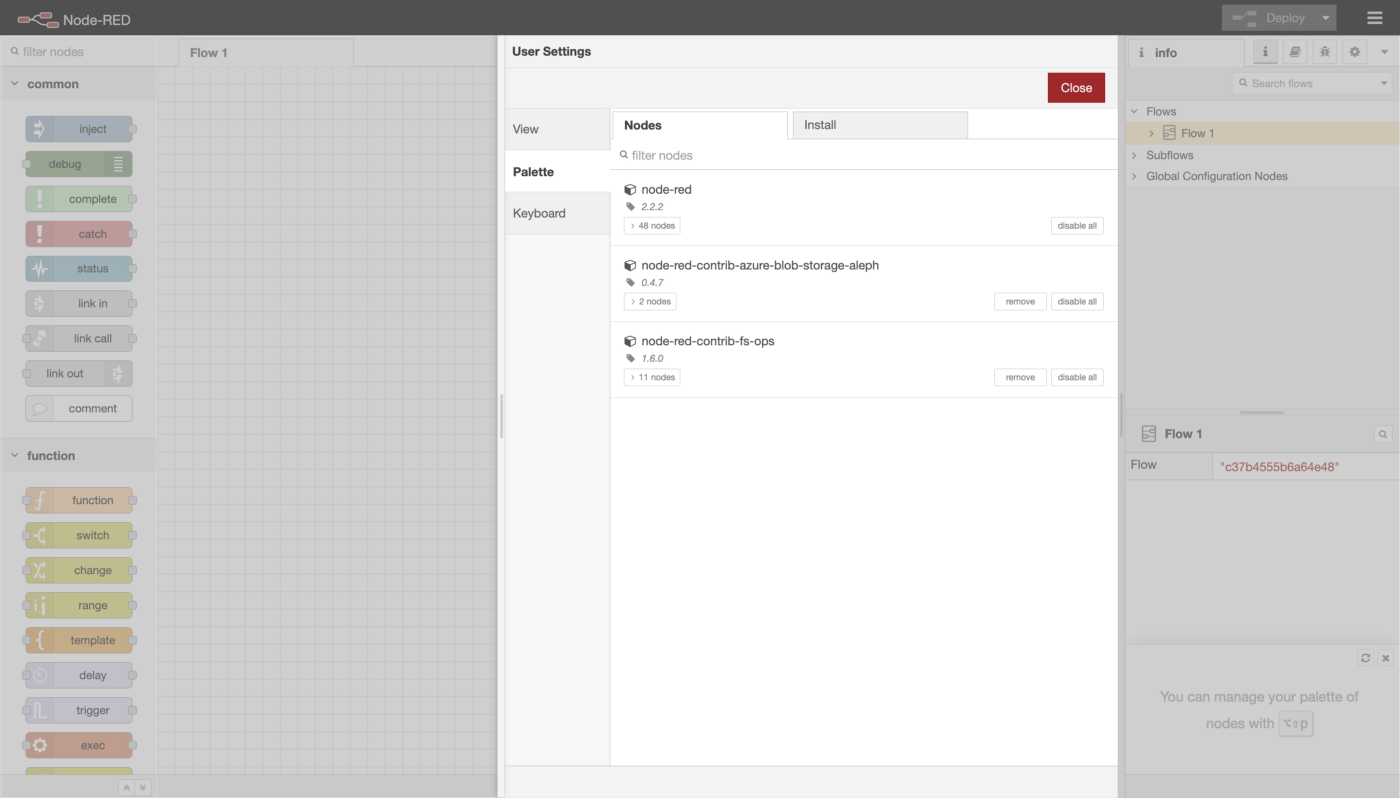Expand the 11 nodes list
The image size is (1400, 798).
pos(652,377)
